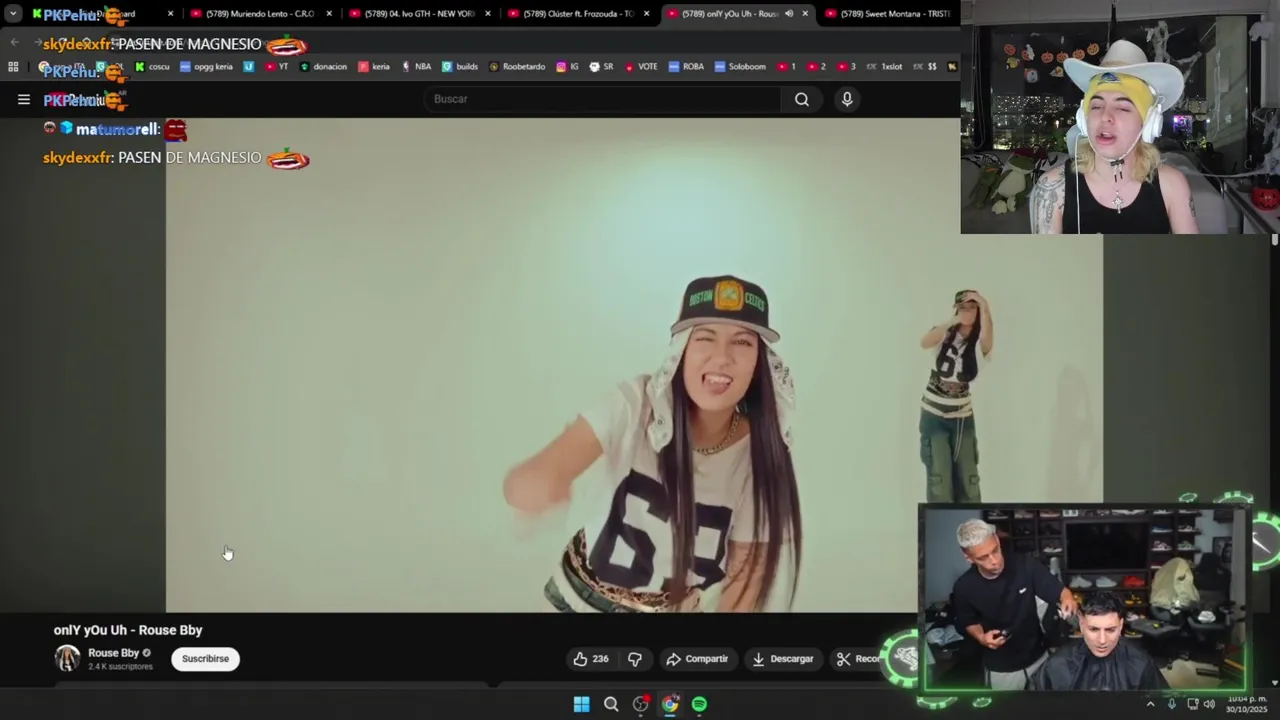The height and width of the screenshot is (720, 1280).
Task: Close the onlY yOu Uh tab
Action: point(805,14)
